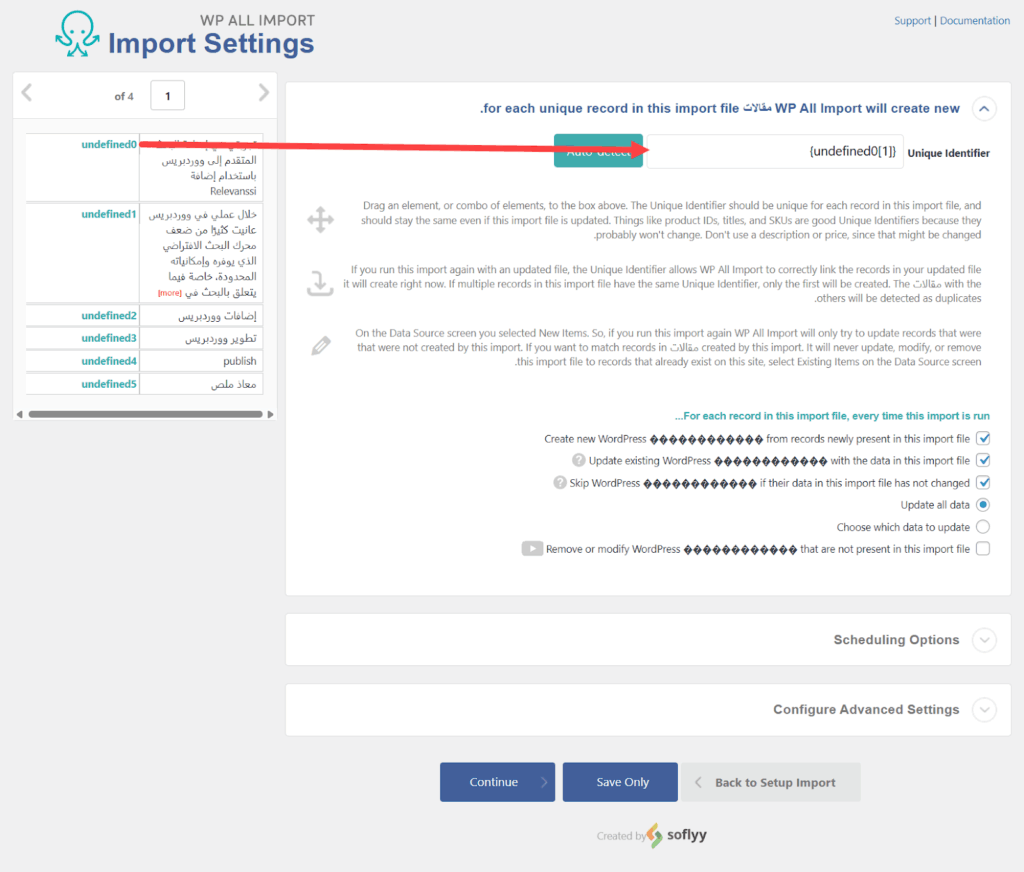Open the Support link

tap(912, 21)
